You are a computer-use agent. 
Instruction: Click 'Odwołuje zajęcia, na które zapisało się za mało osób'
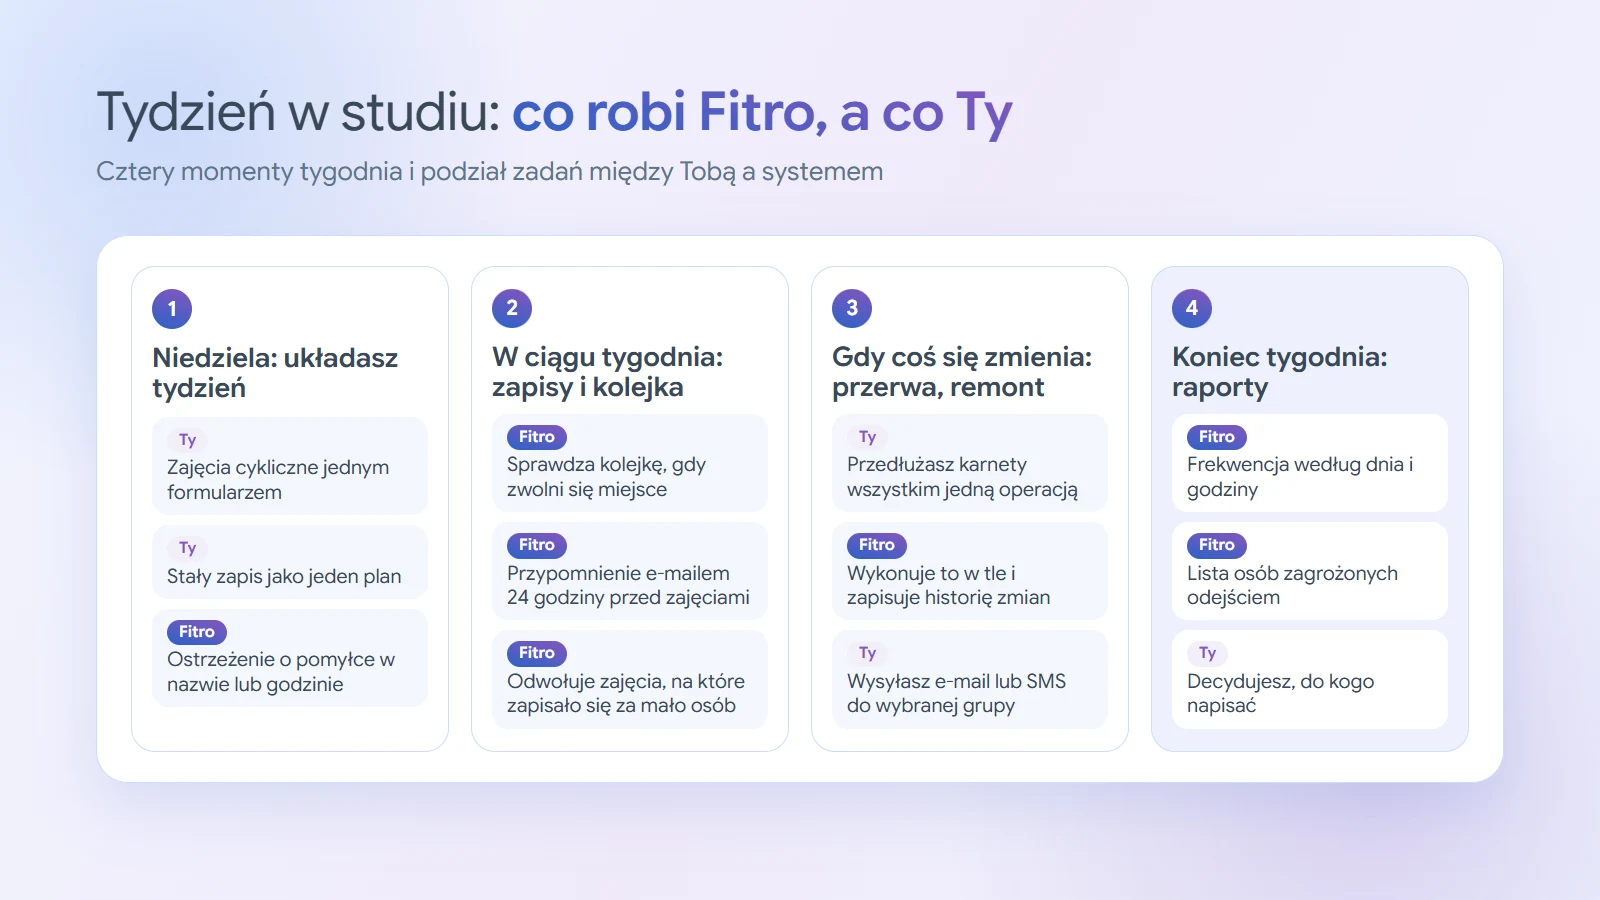[626, 693]
